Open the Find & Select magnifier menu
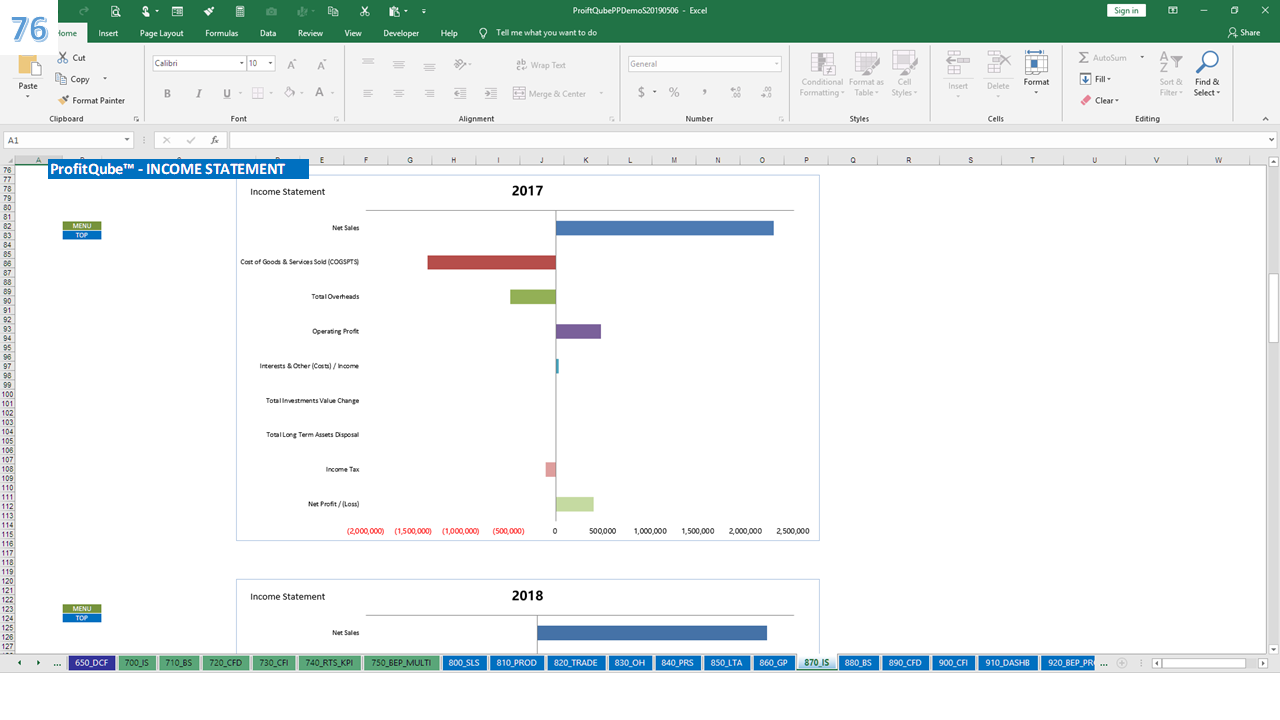Viewport: 1280px width, 720px height. (x=1207, y=75)
